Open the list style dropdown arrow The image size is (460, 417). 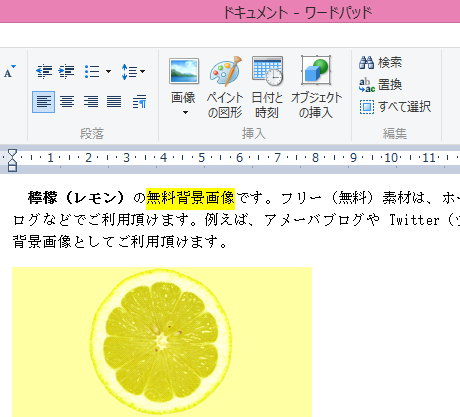108,71
